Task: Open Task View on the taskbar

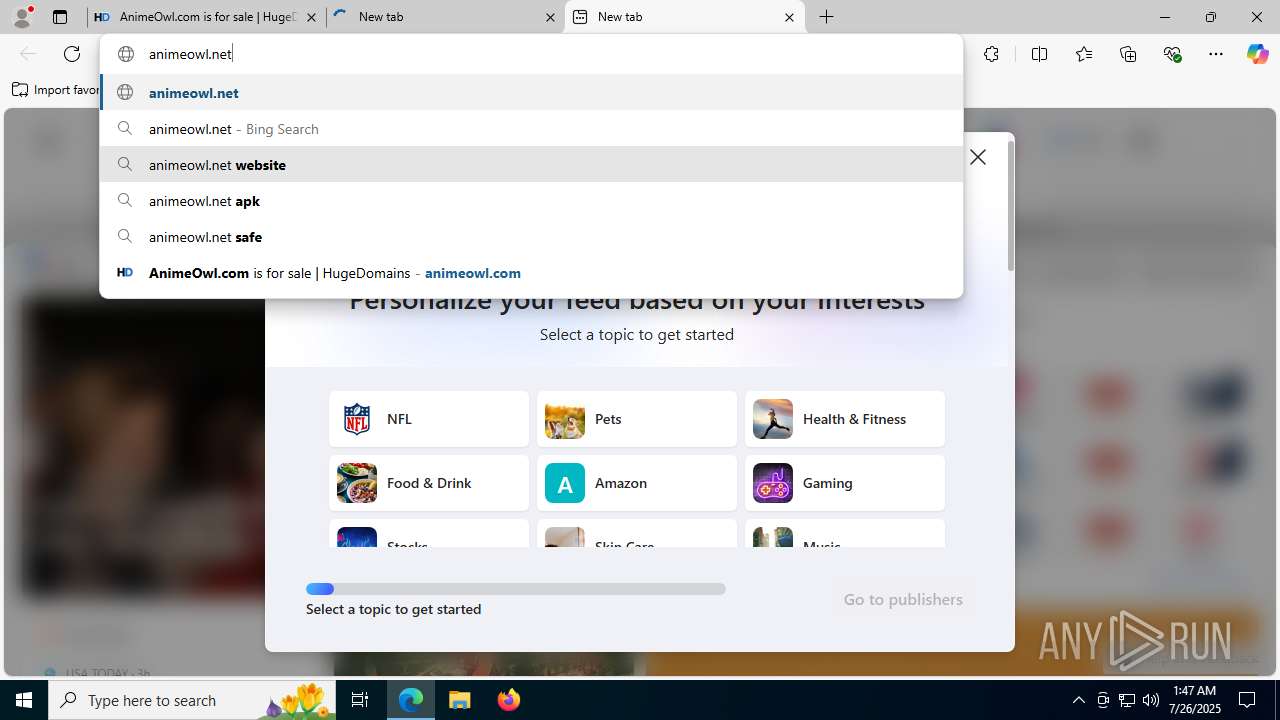Action: [x=360, y=700]
